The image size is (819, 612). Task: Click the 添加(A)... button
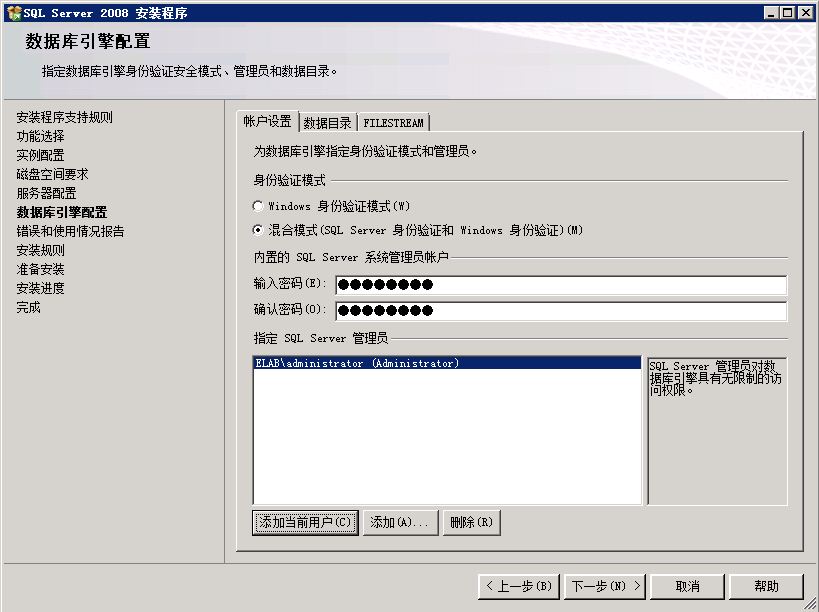coord(399,523)
